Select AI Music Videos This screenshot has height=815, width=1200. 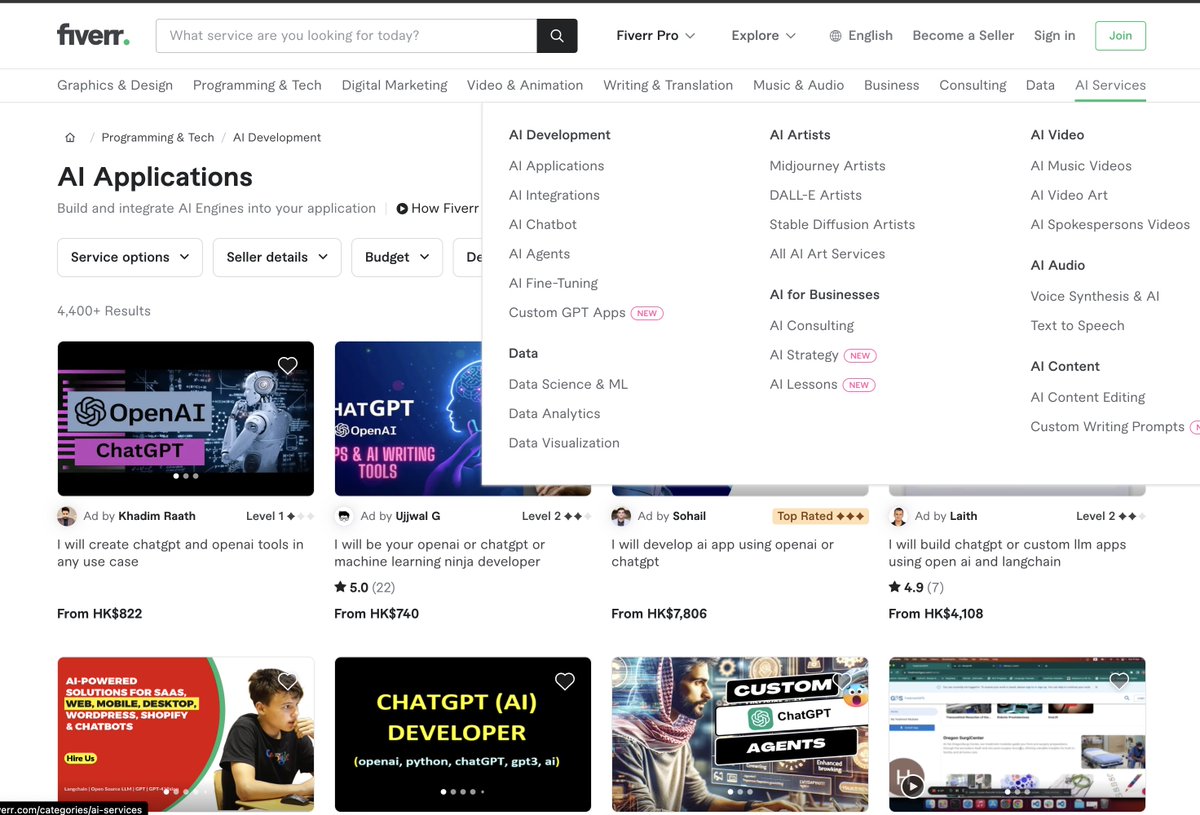pyautogui.click(x=1081, y=166)
